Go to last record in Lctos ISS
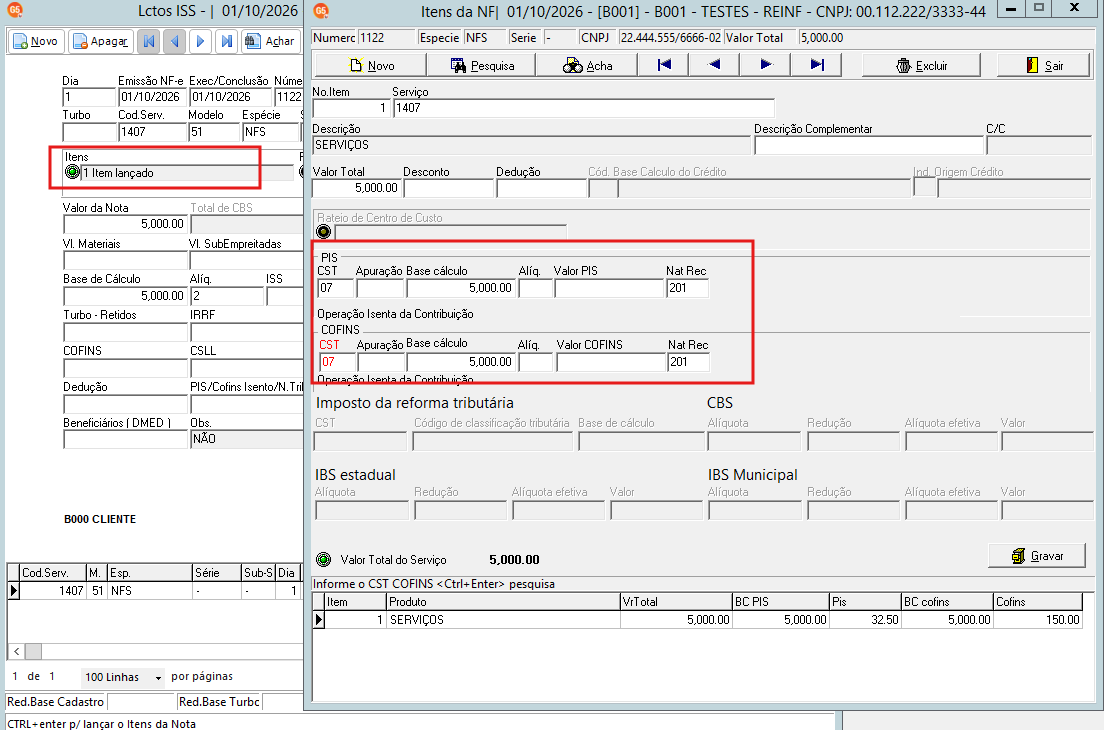1104x730 pixels. [227, 42]
